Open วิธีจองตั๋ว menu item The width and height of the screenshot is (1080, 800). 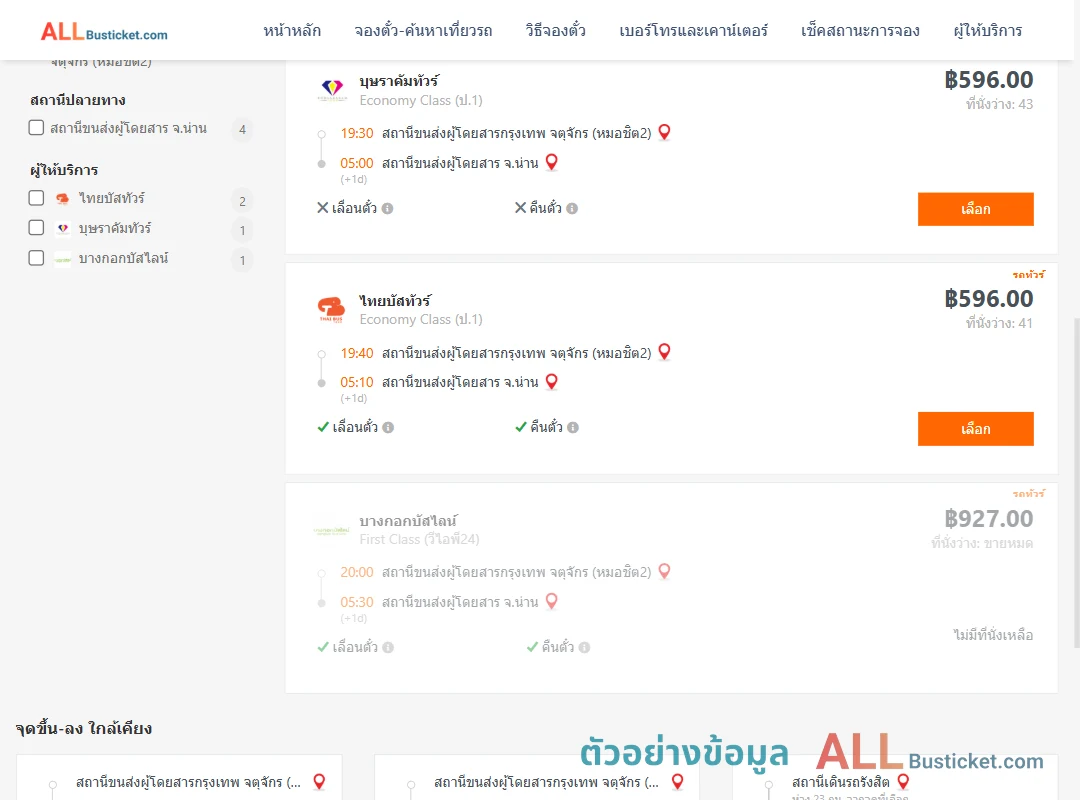pyautogui.click(x=555, y=31)
